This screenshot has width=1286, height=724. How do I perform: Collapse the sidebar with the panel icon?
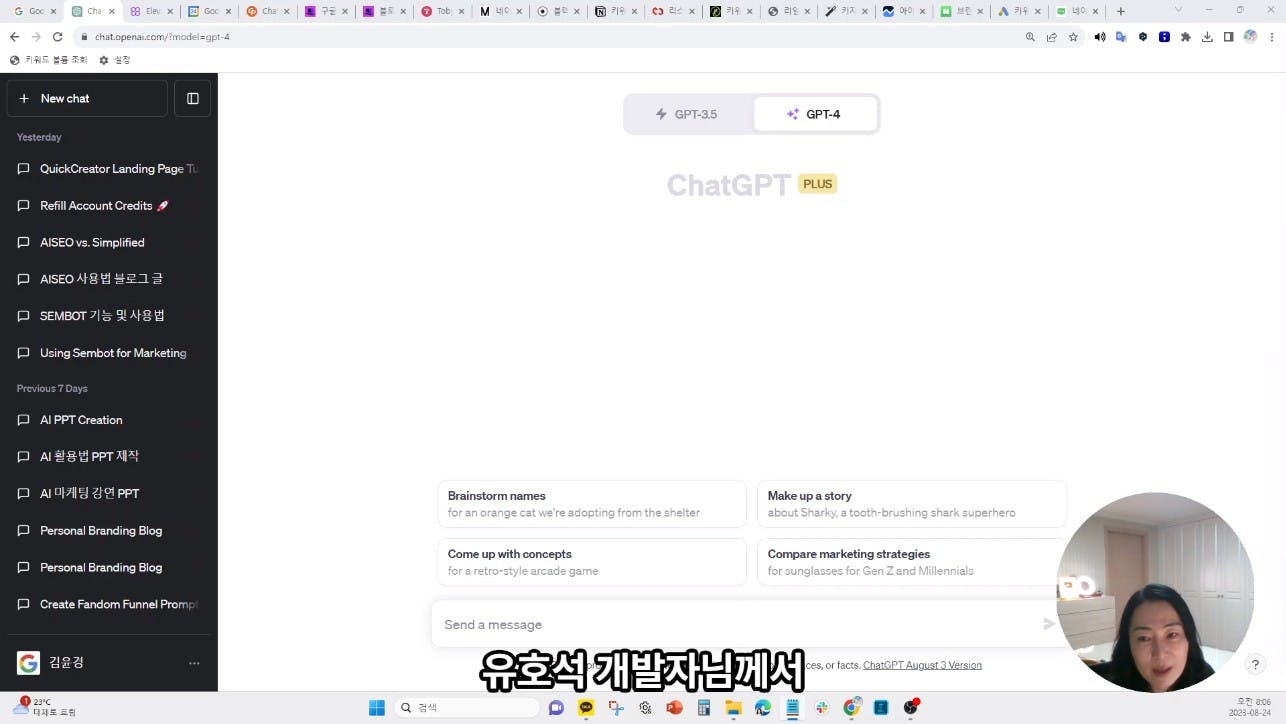193,98
